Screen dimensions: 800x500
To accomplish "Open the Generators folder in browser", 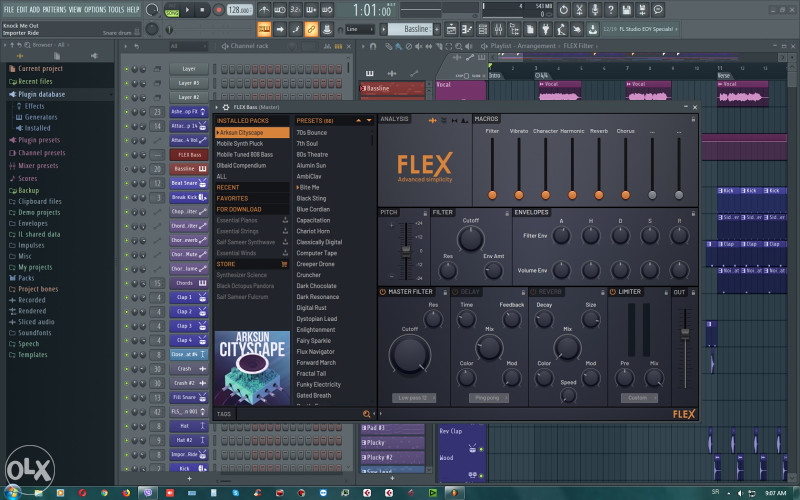I will click(x=41, y=117).
